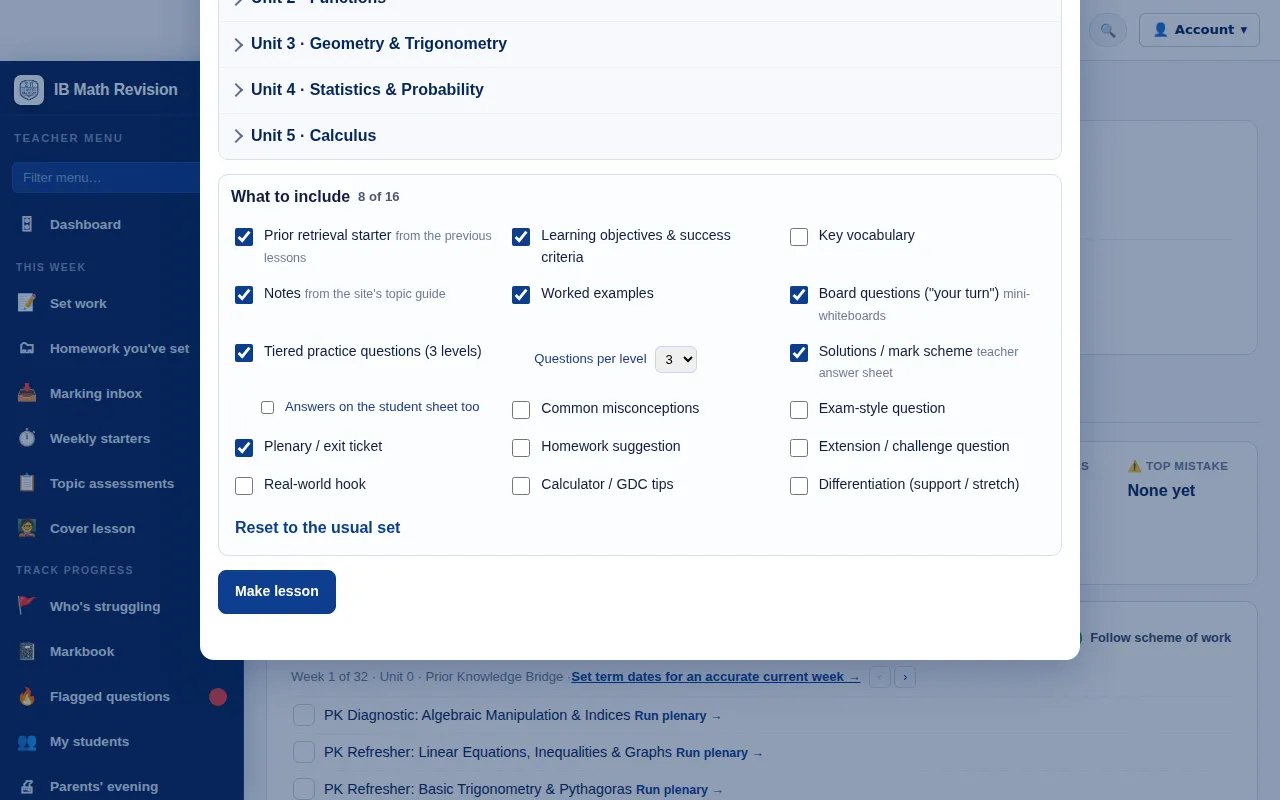Click next week arrow button
Image resolution: width=1280 pixels, height=800 pixels.
(905, 677)
